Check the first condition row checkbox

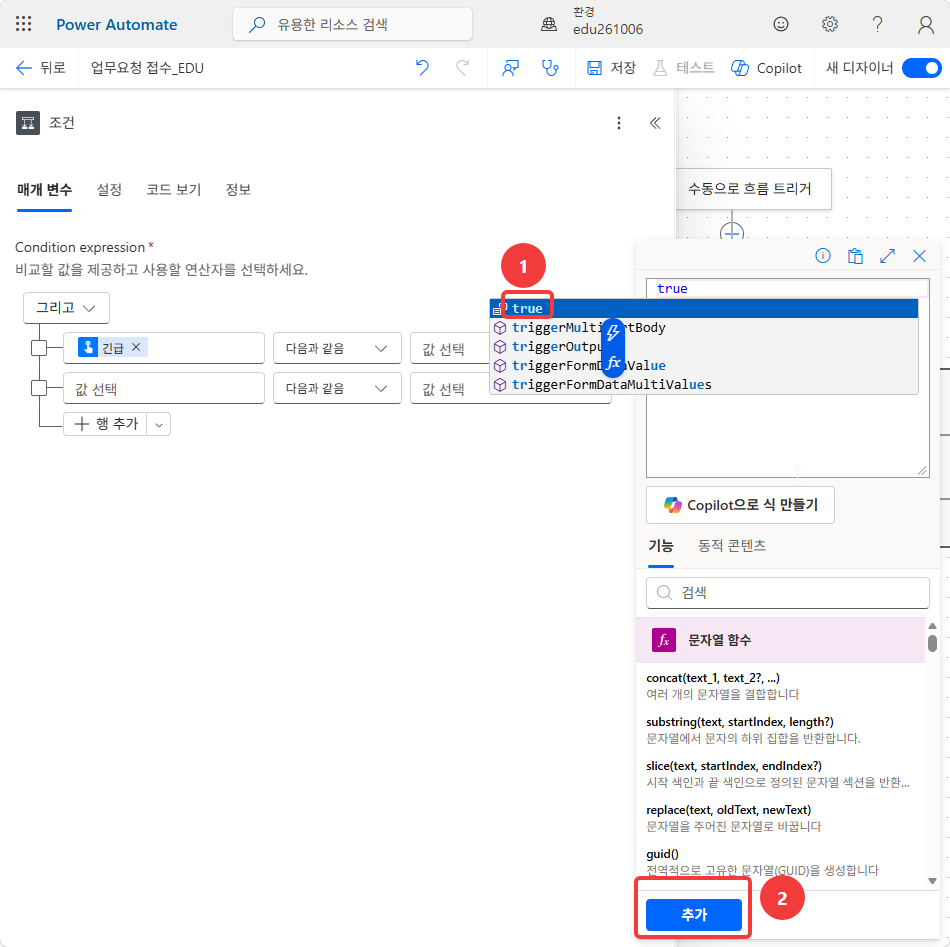[x=39, y=348]
